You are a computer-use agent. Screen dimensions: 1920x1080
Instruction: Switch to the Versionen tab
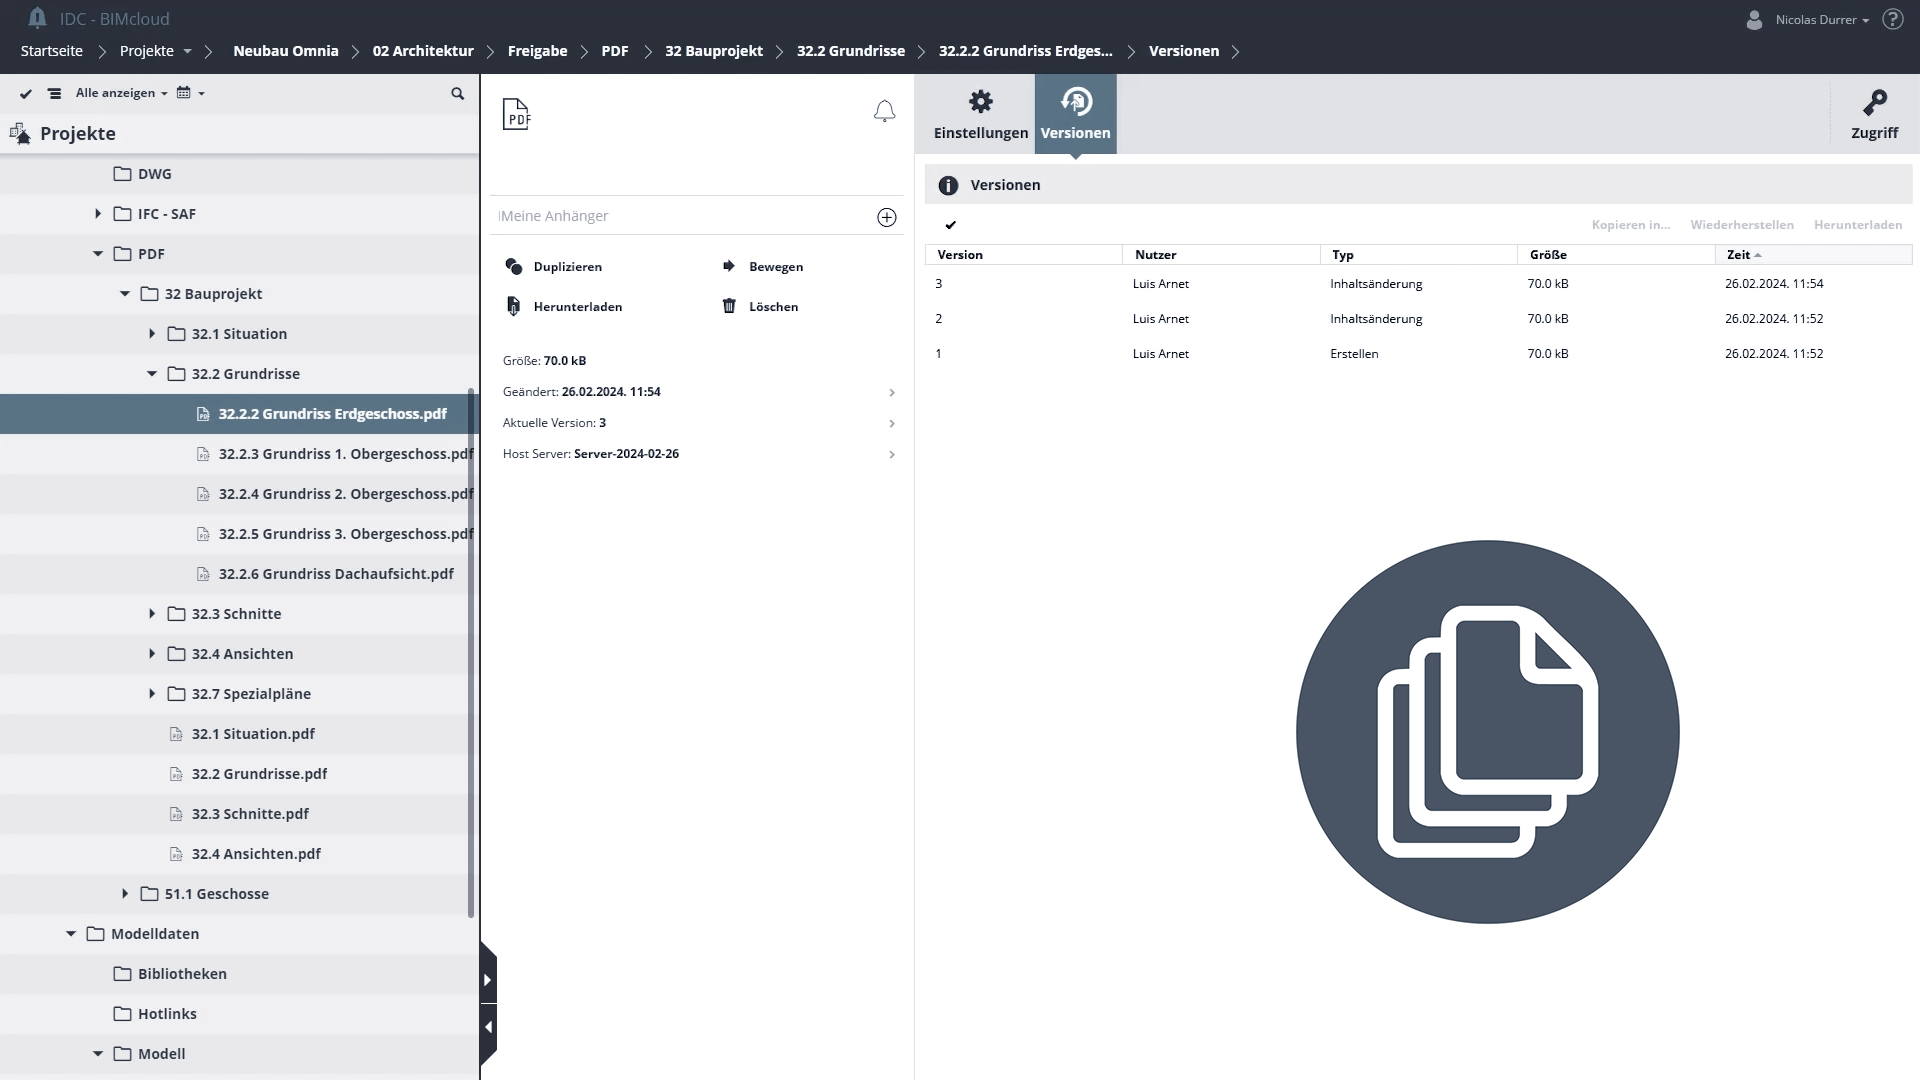[1075, 114]
